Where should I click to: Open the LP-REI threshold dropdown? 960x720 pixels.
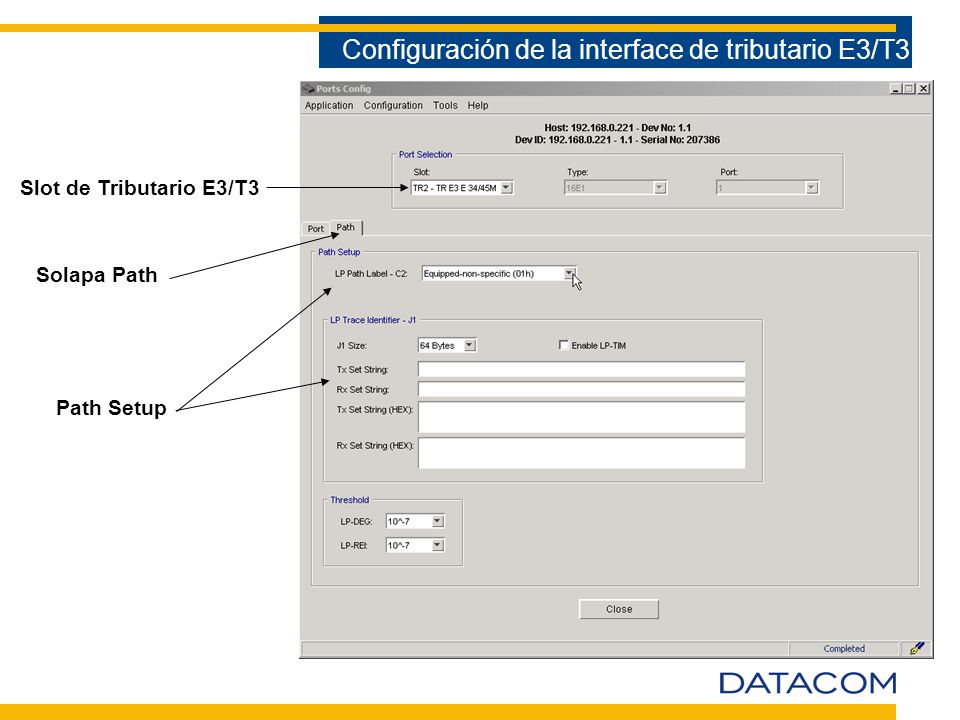click(x=415, y=545)
